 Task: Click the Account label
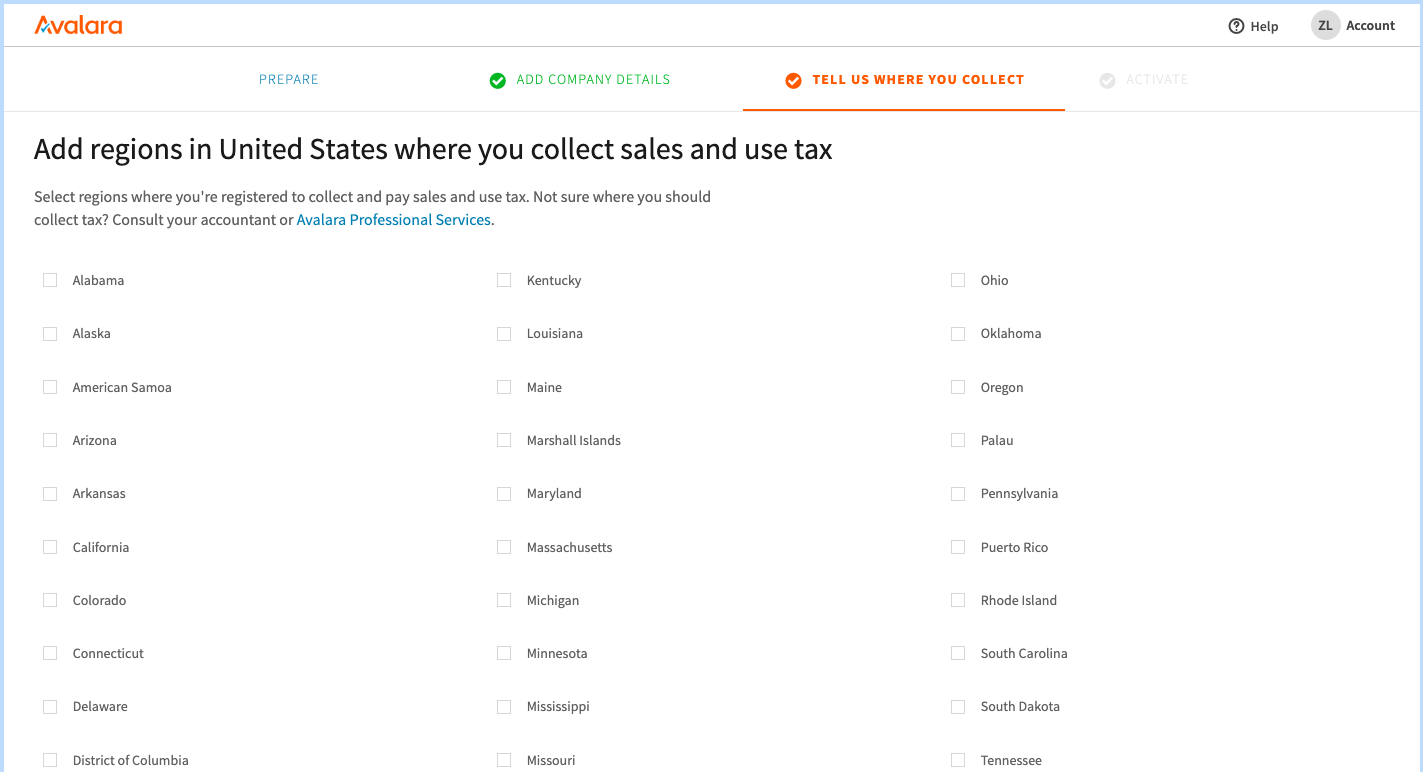(1370, 25)
